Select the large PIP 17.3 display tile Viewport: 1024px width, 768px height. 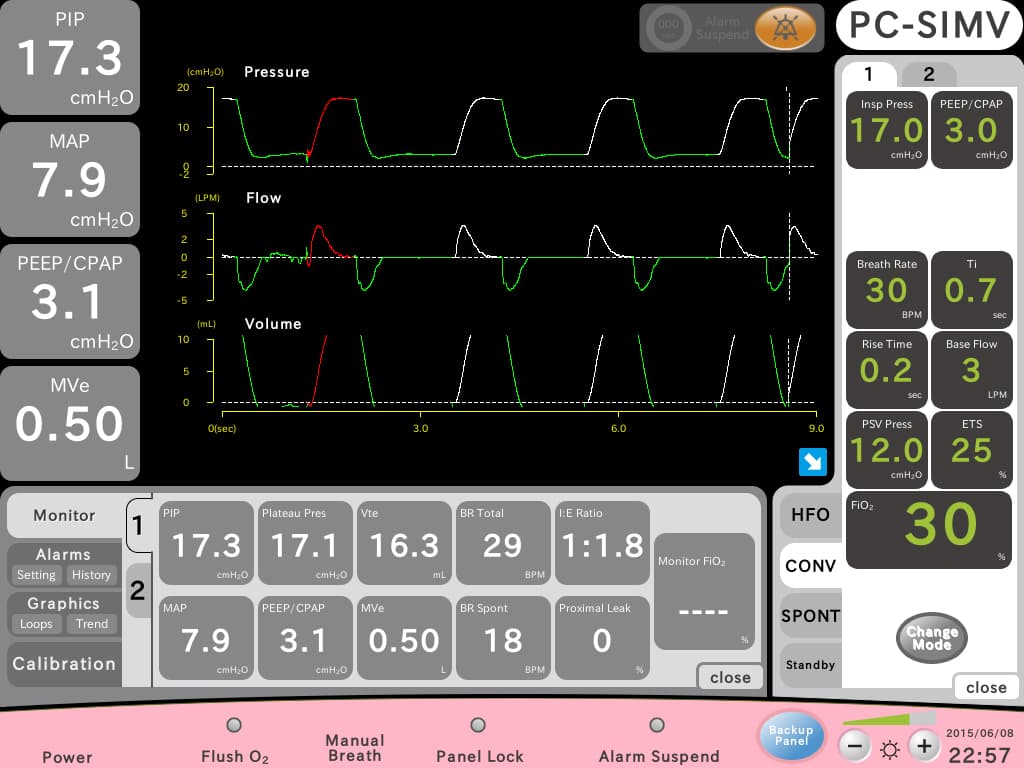[70, 57]
